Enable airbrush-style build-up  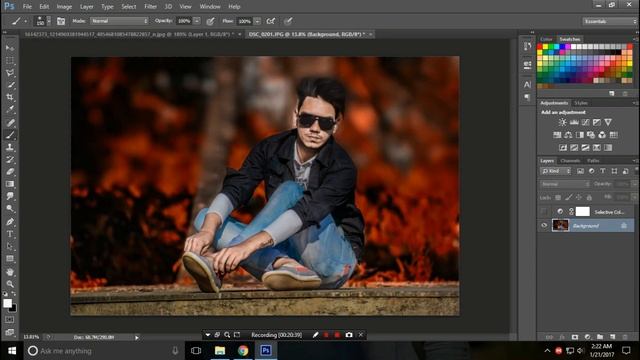pos(271,21)
